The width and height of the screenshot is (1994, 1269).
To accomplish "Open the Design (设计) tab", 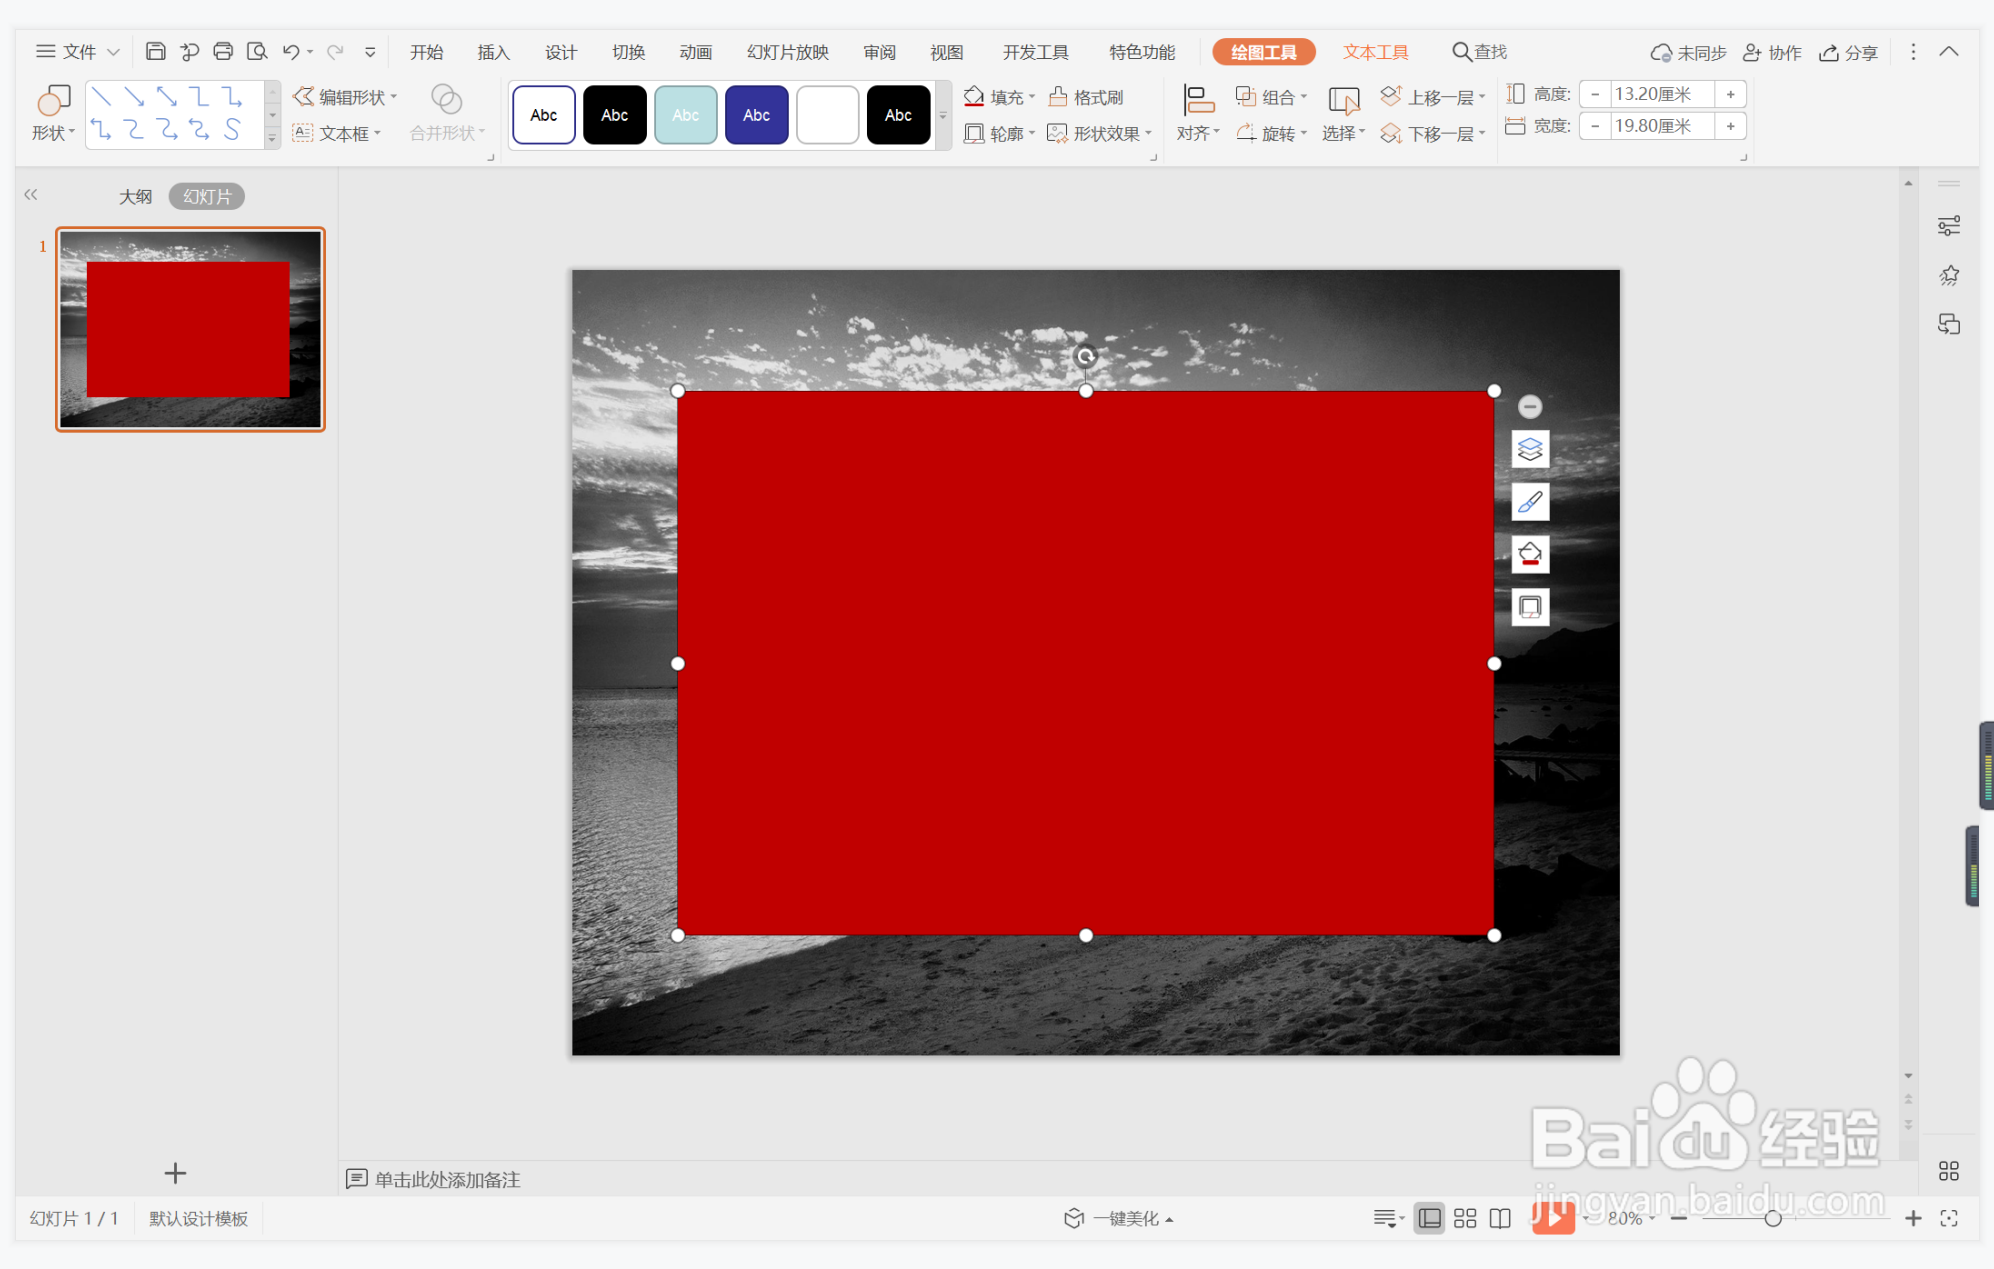I will click(560, 52).
